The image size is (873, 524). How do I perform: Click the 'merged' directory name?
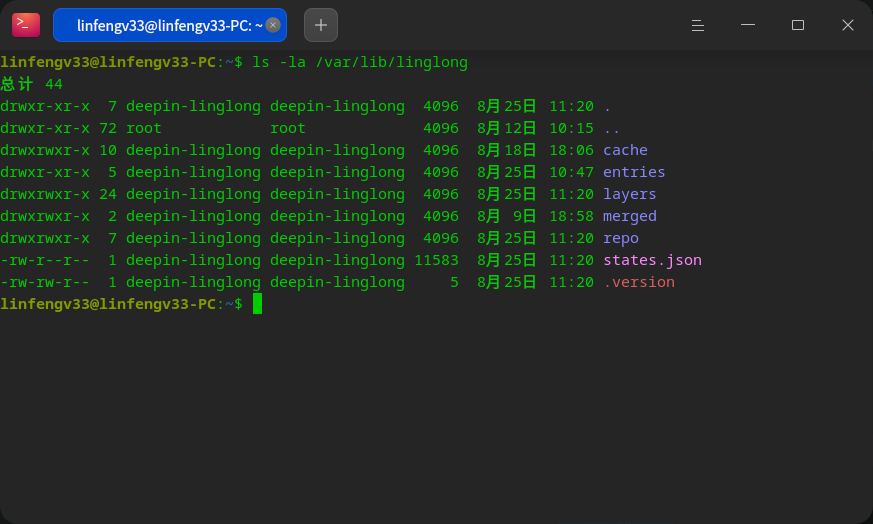click(630, 216)
